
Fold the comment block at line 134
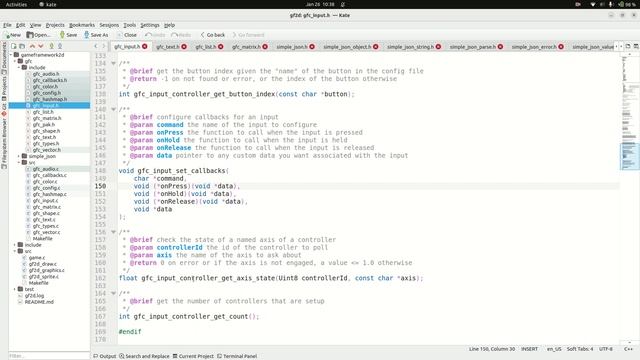coord(113,63)
